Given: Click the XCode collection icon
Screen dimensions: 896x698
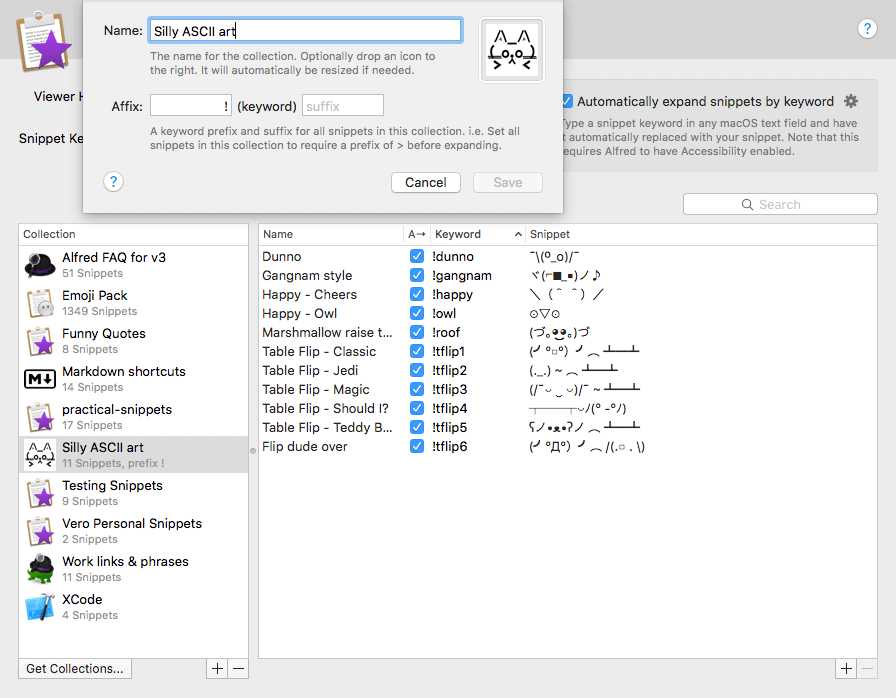Looking at the screenshot, I should point(40,607).
